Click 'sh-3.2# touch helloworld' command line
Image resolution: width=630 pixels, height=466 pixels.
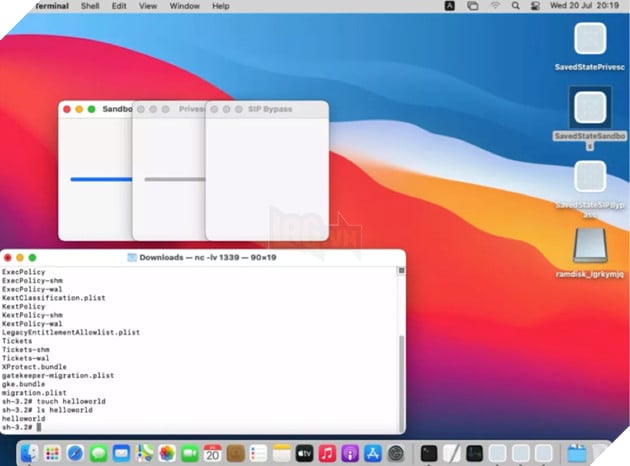click(53, 401)
